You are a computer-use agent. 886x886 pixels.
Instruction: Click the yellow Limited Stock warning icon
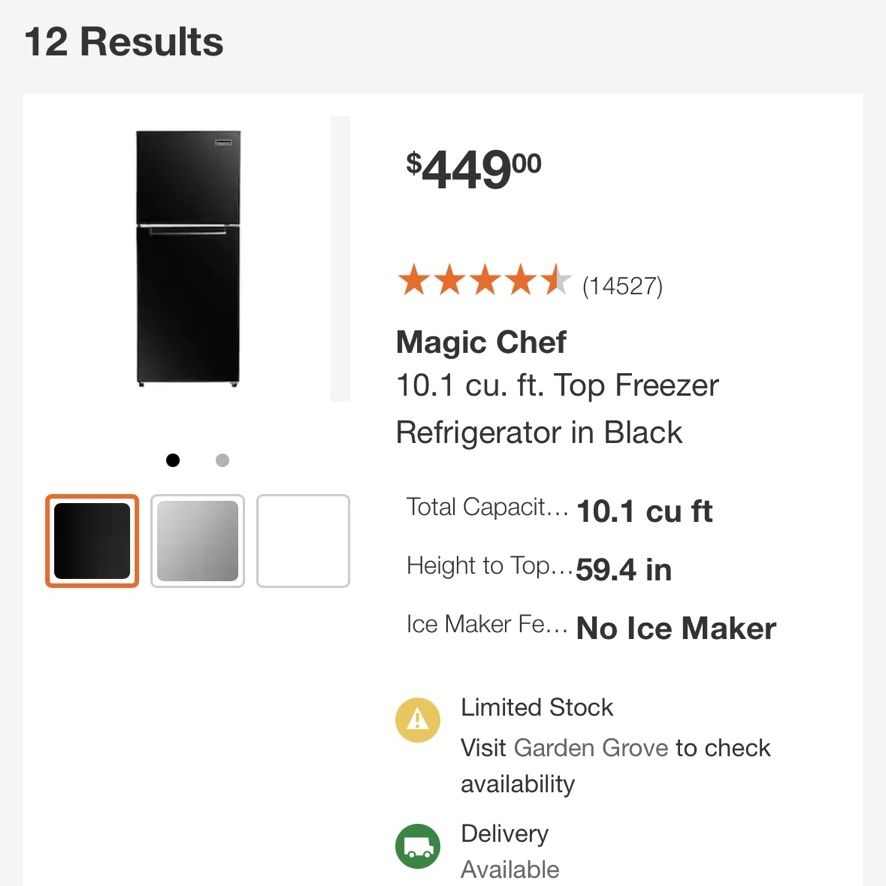coord(418,720)
